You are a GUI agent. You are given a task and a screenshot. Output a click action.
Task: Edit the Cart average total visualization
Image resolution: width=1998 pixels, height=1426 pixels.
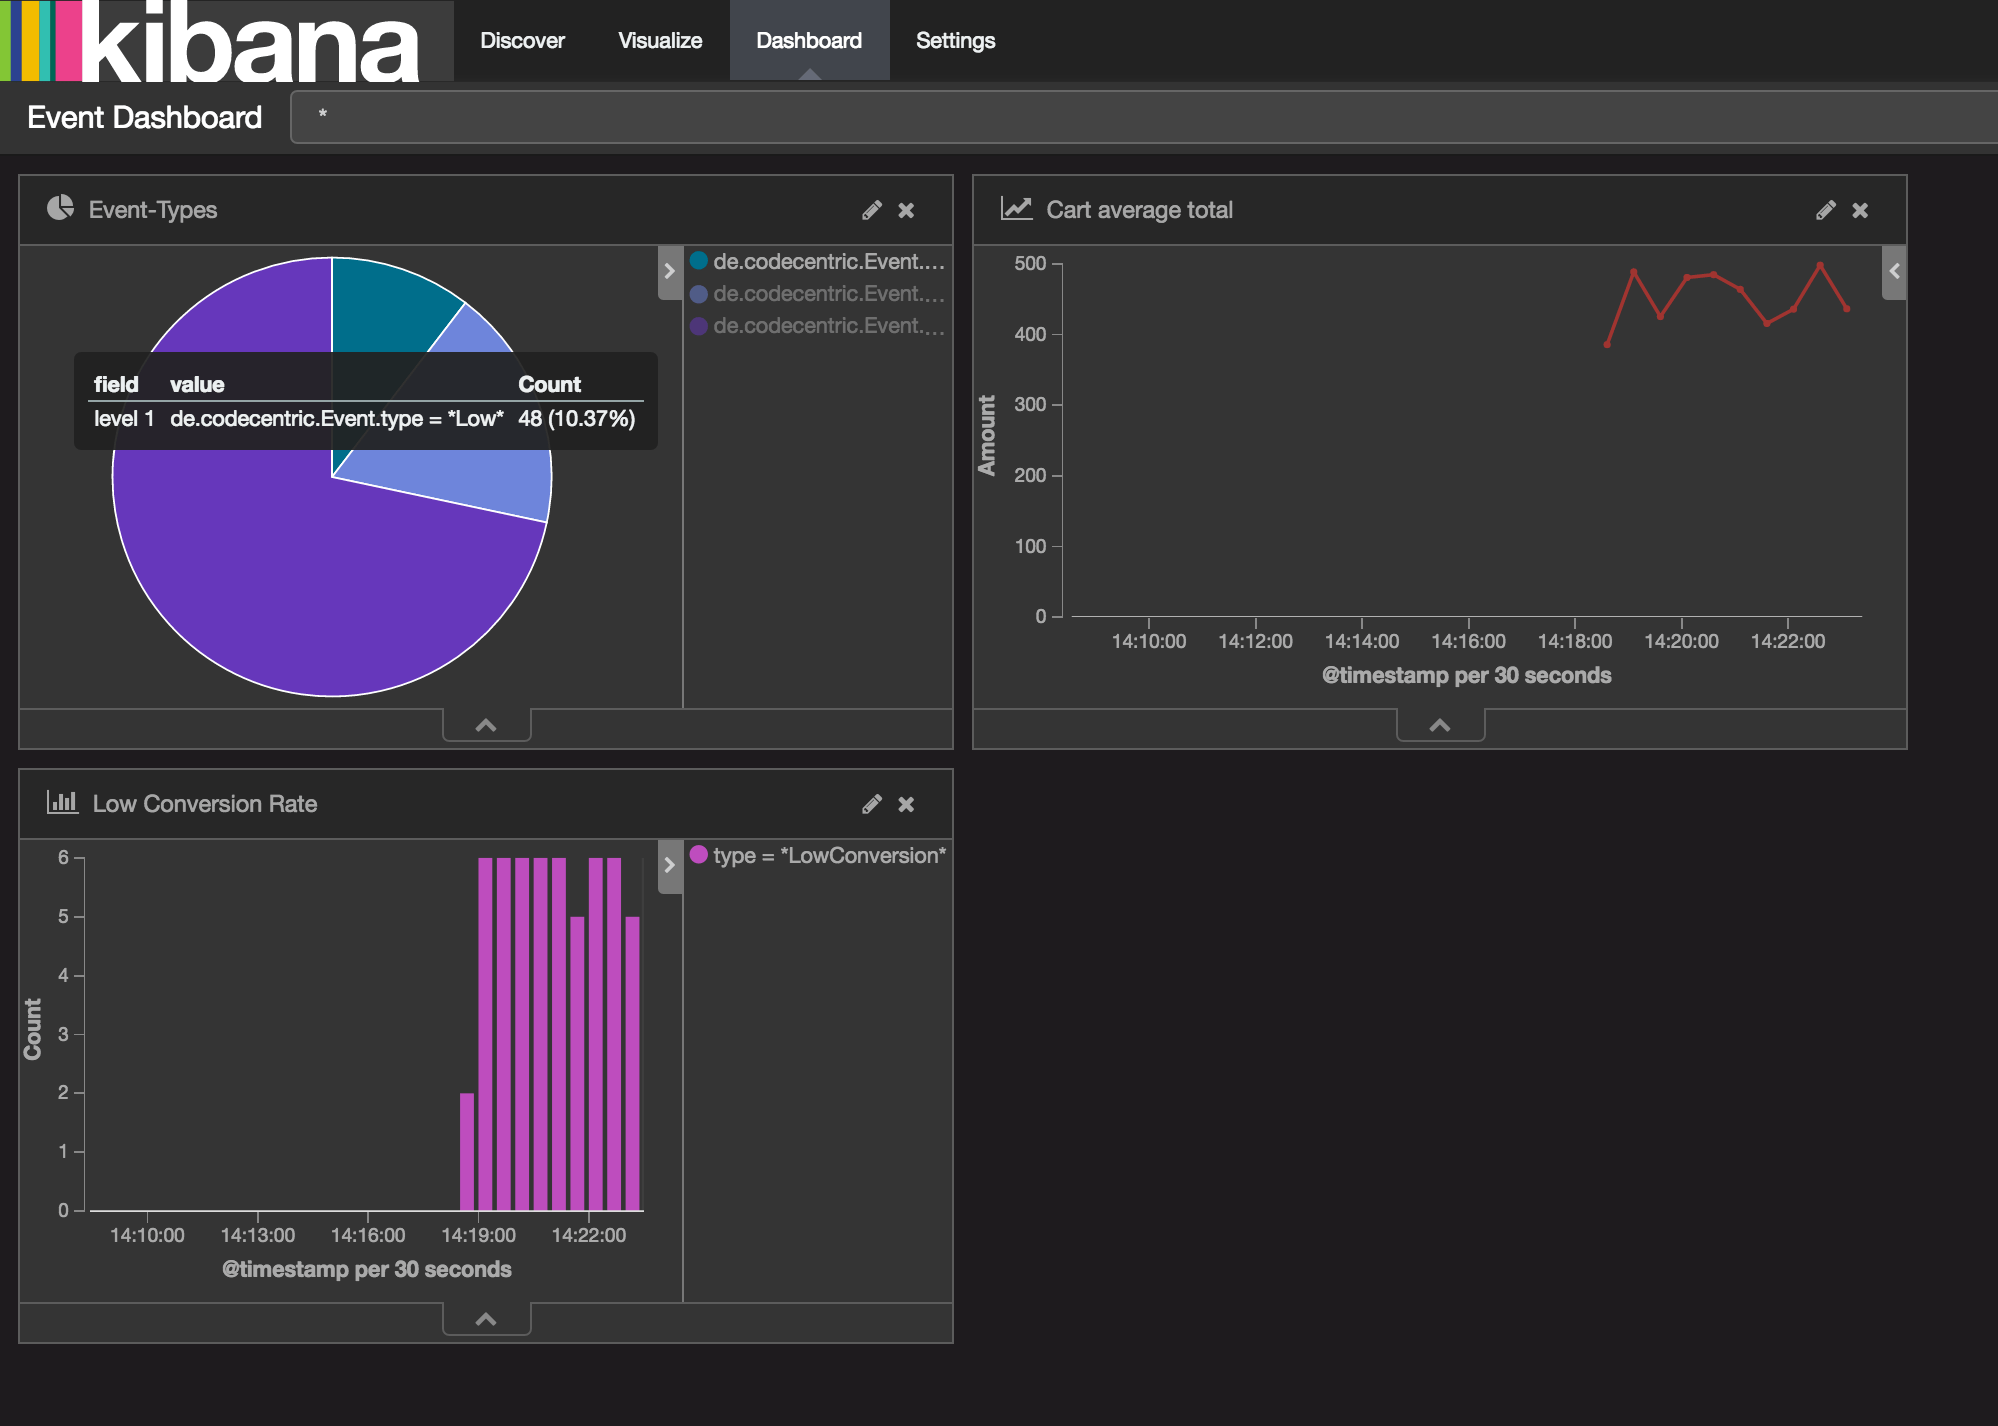[1826, 210]
